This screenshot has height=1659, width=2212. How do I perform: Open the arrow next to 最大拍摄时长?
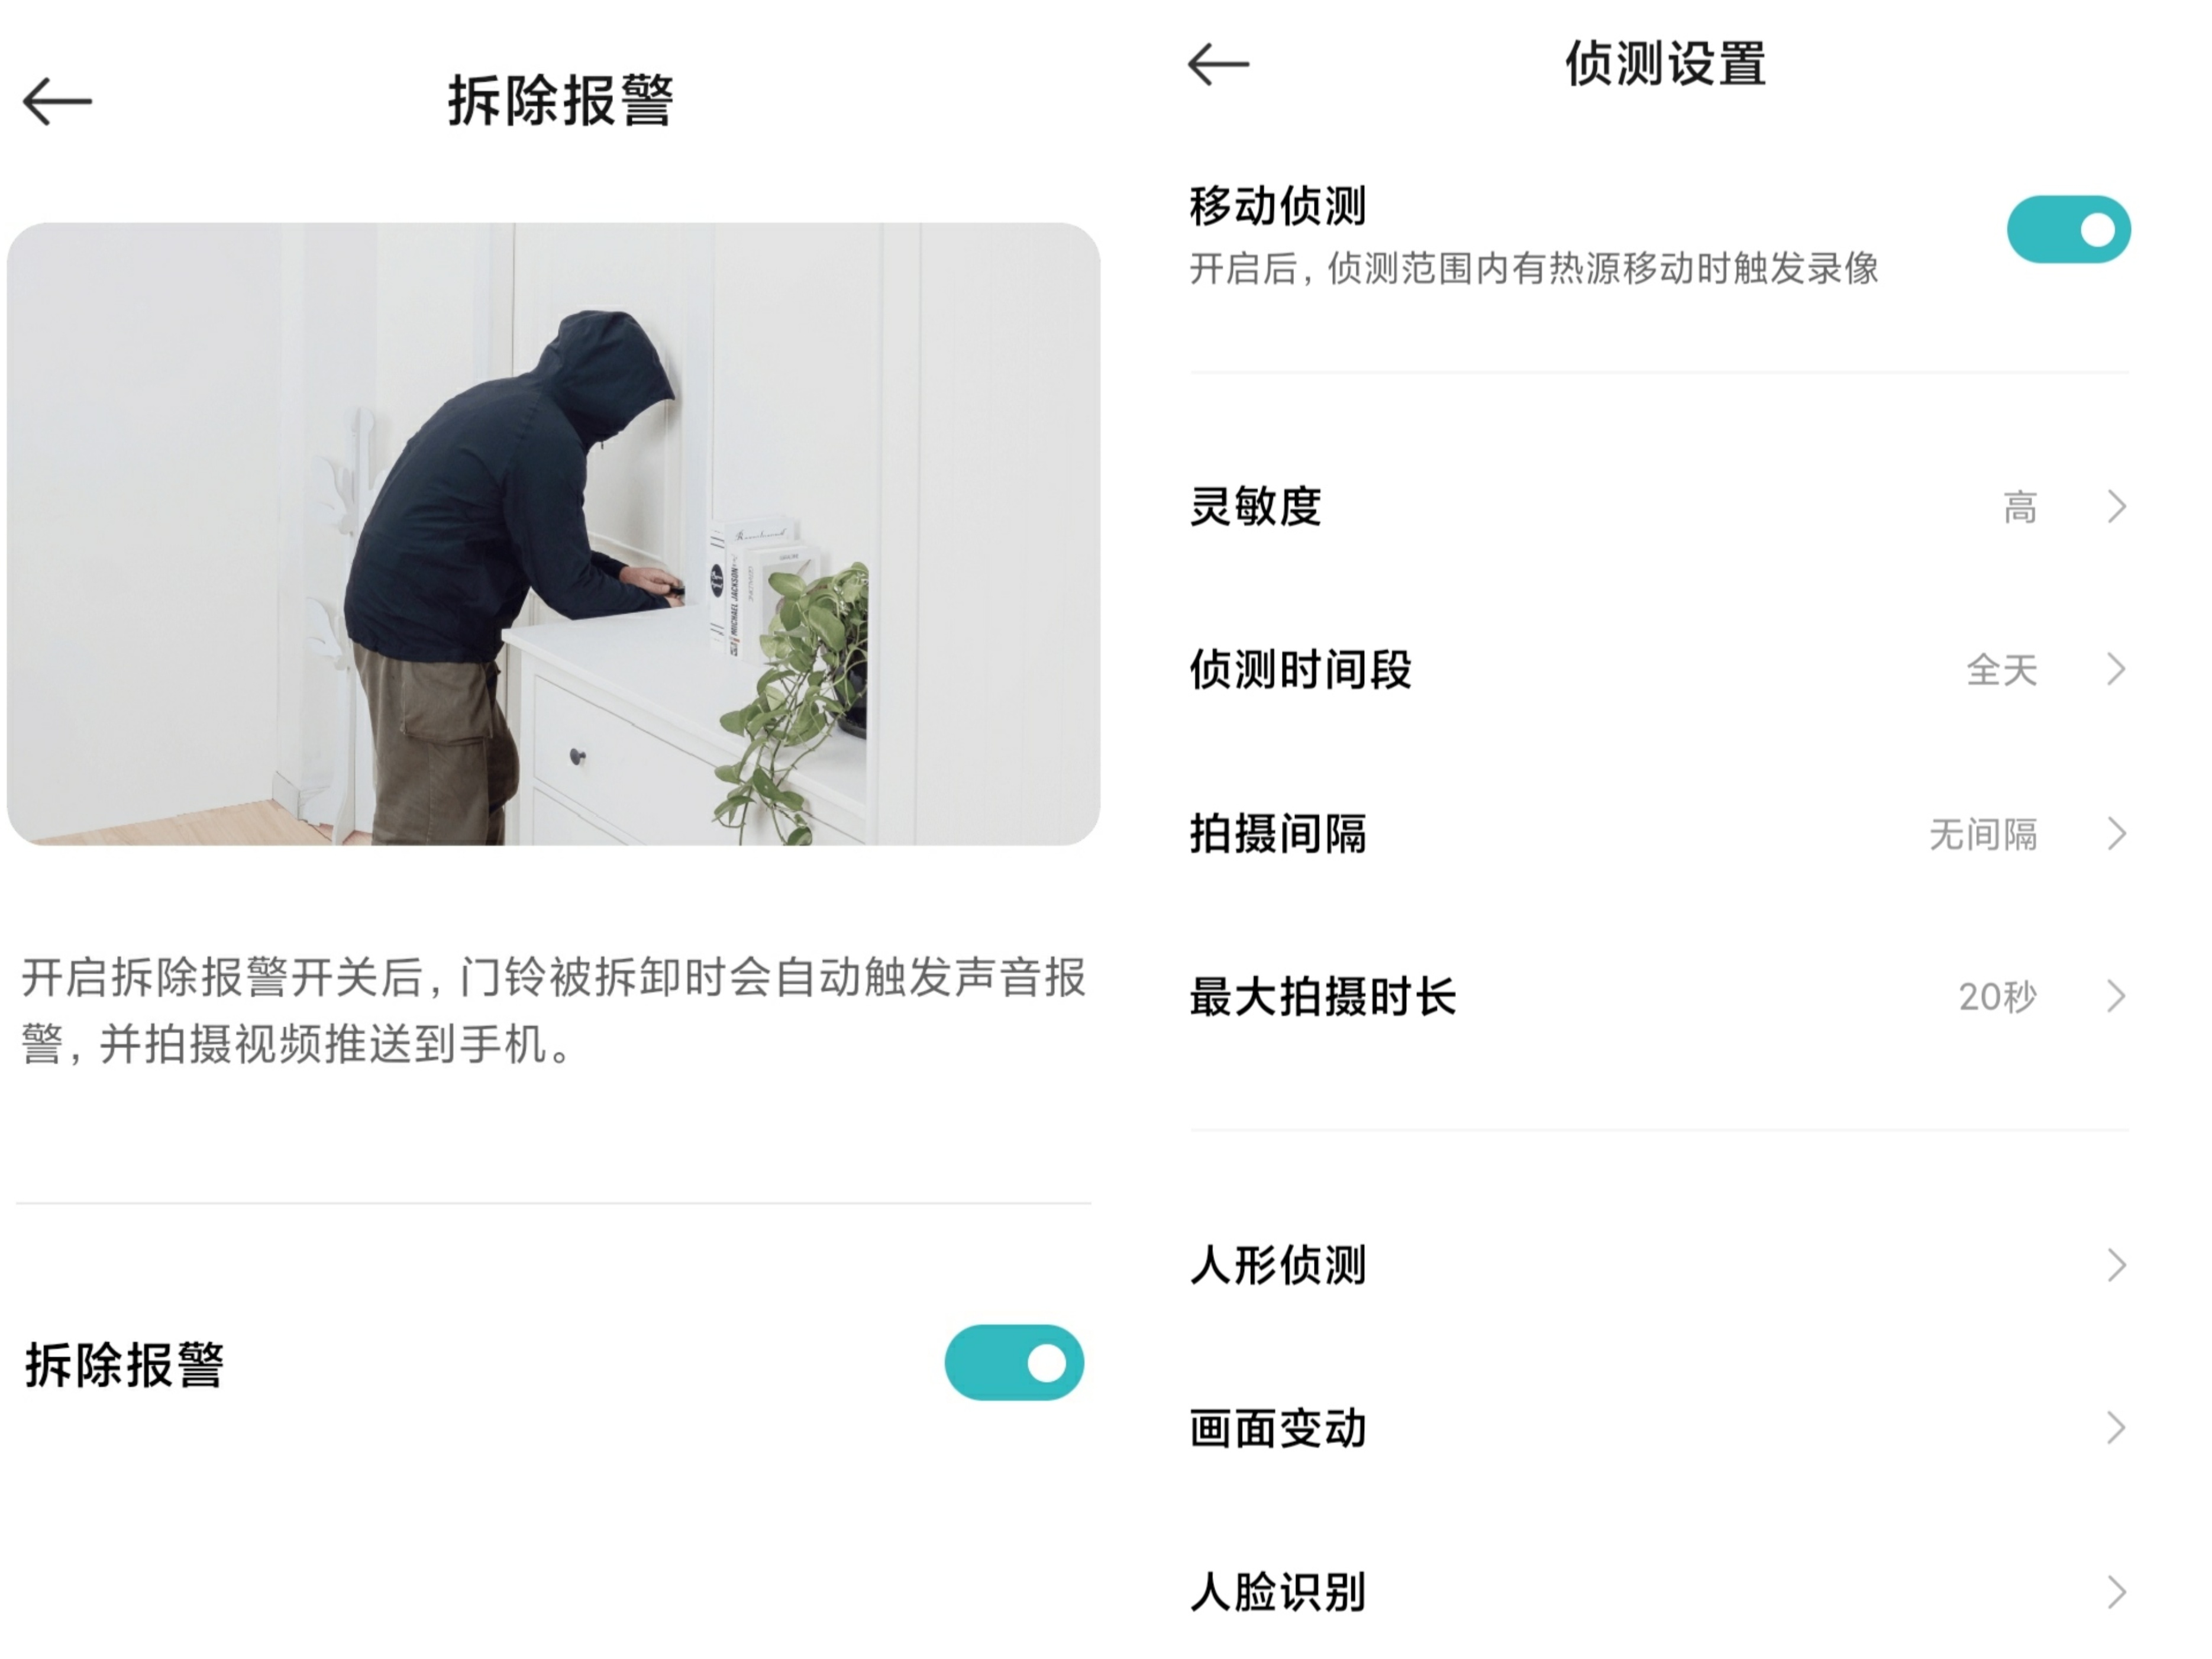click(x=2116, y=996)
